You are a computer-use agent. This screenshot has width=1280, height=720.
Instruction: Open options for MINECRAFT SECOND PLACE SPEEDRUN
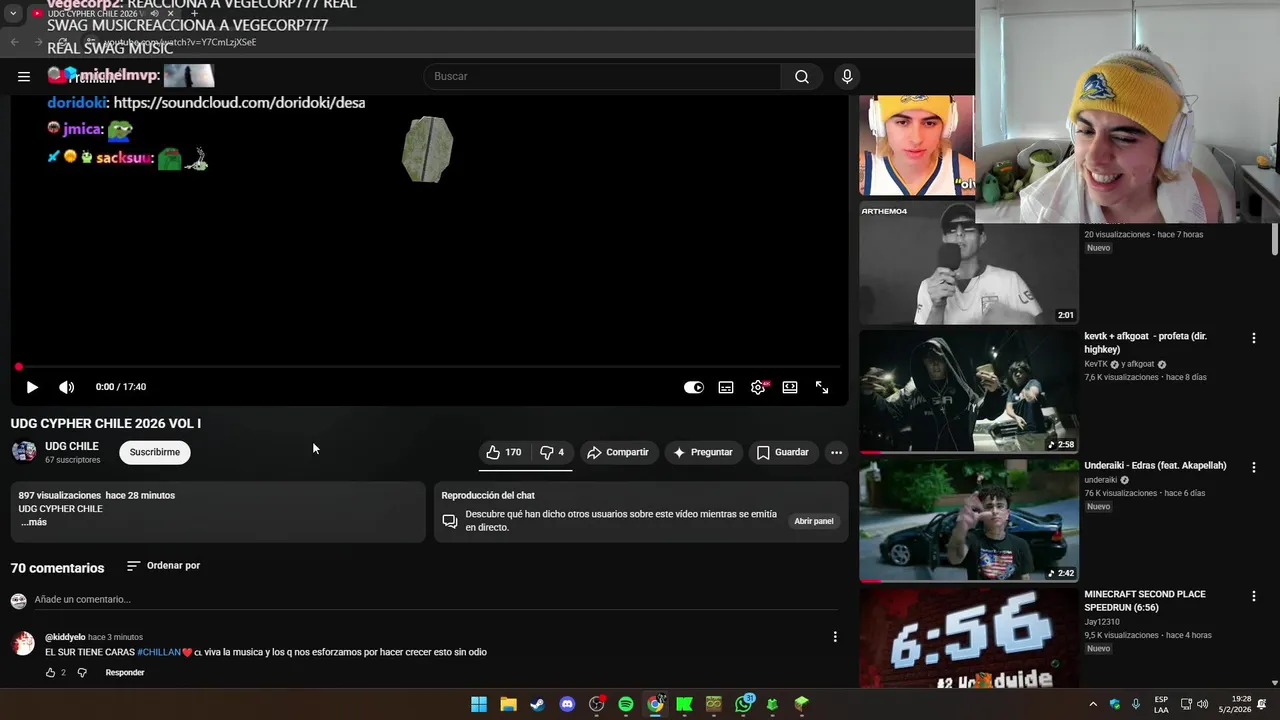click(1253, 596)
